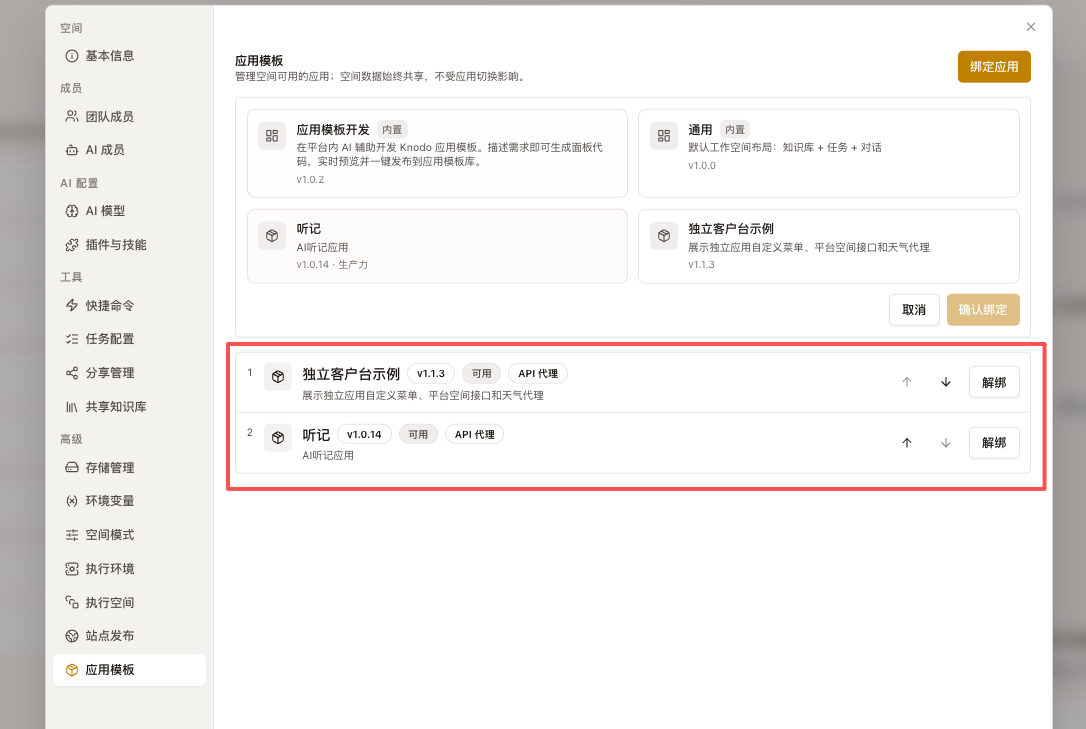Image resolution: width=1086 pixels, height=729 pixels.
Task: Select 任务配置 sidebar label
Action: 109,339
